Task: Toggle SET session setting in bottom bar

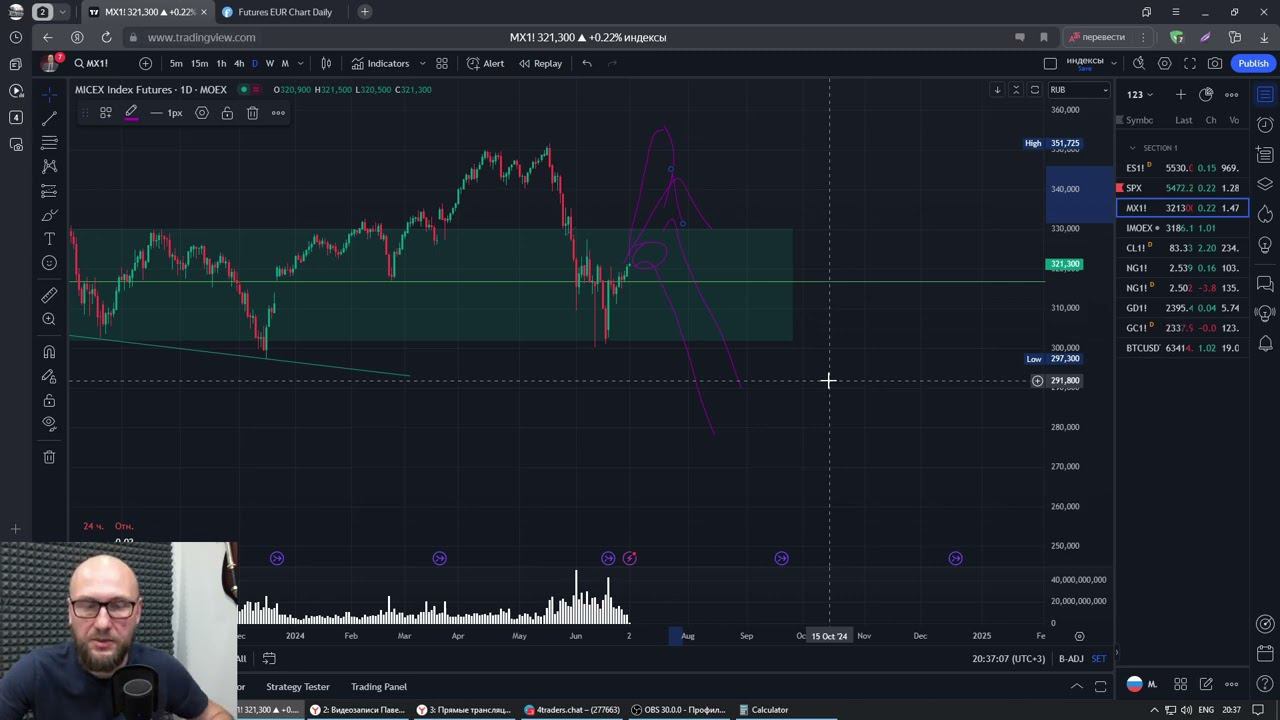Action: pyautogui.click(x=1098, y=659)
